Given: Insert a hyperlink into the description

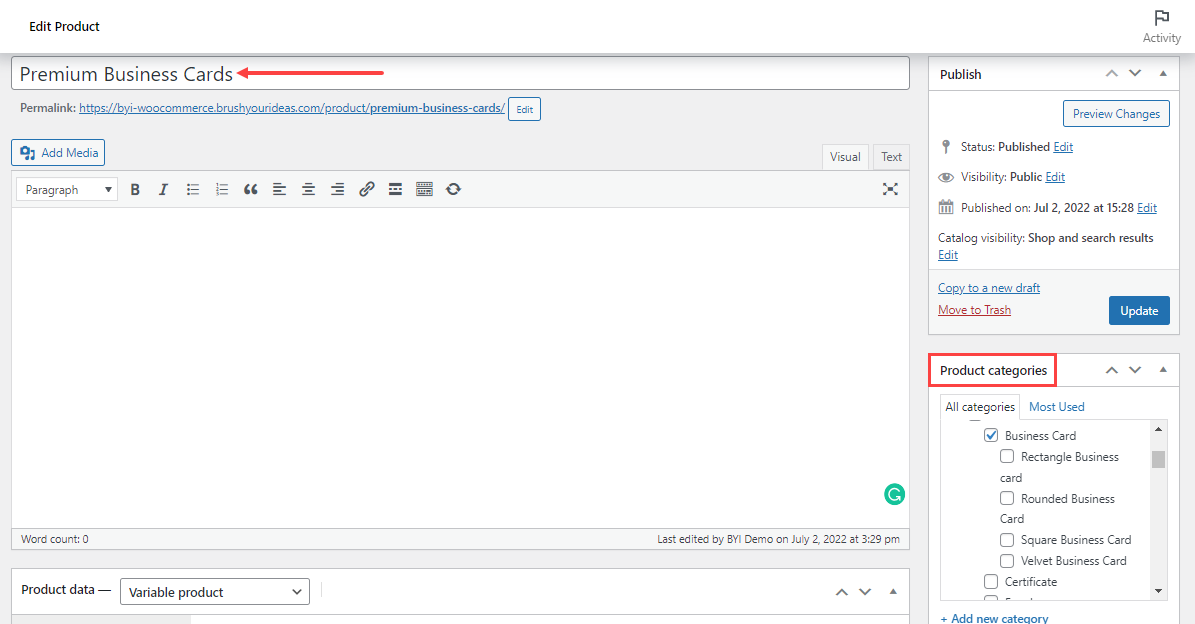Looking at the screenshot, I should [366, 189].
